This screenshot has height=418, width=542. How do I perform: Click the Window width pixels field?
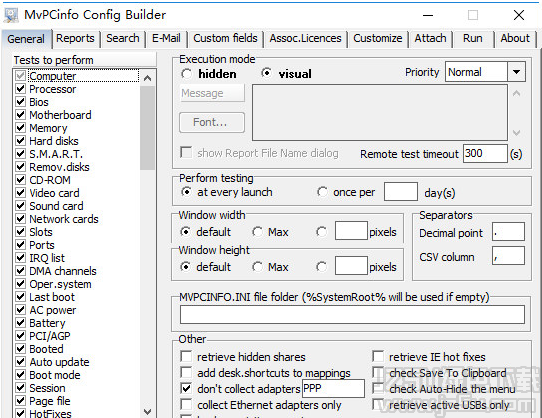tap(351, 231)
